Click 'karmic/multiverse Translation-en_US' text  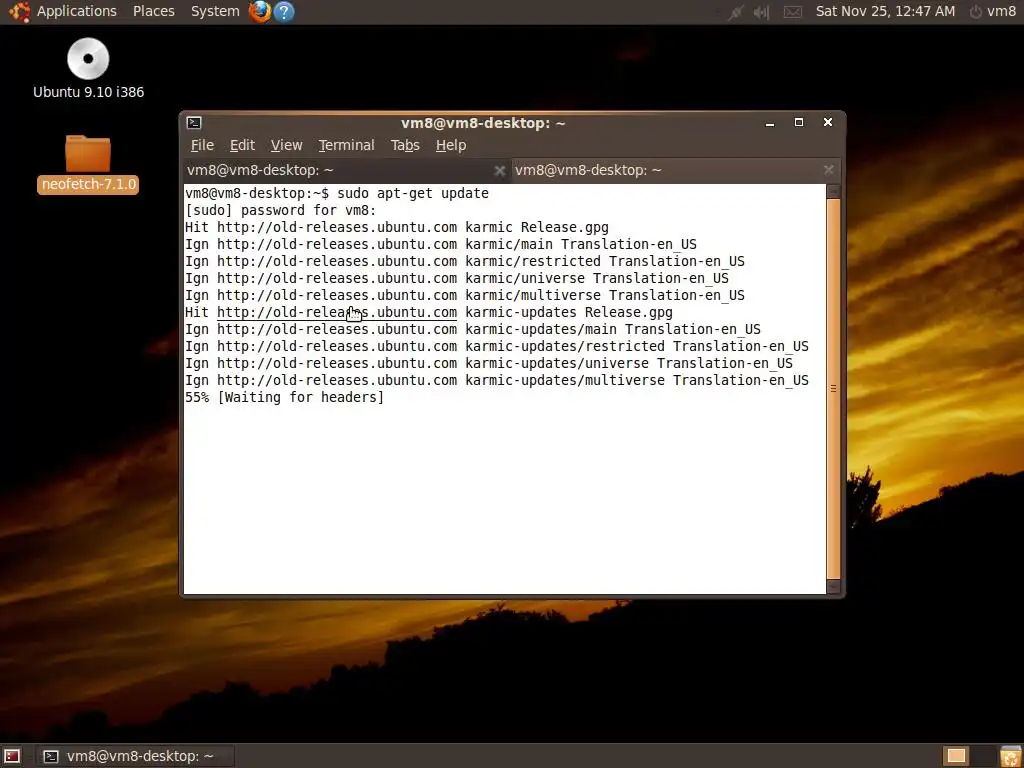tap(605, 295)
